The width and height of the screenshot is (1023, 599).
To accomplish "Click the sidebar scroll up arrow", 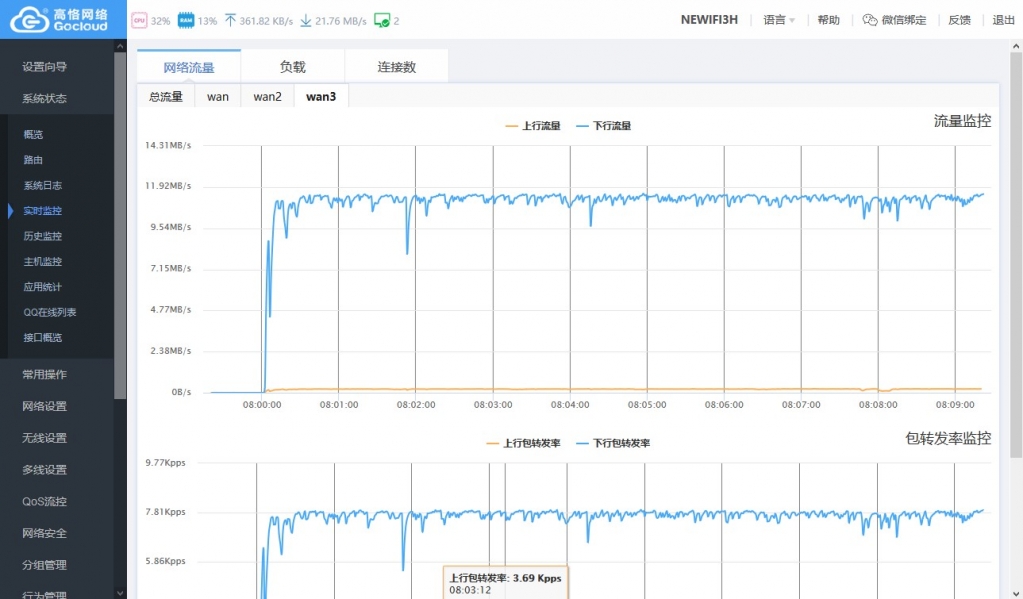I will click(x=120, y=46).
